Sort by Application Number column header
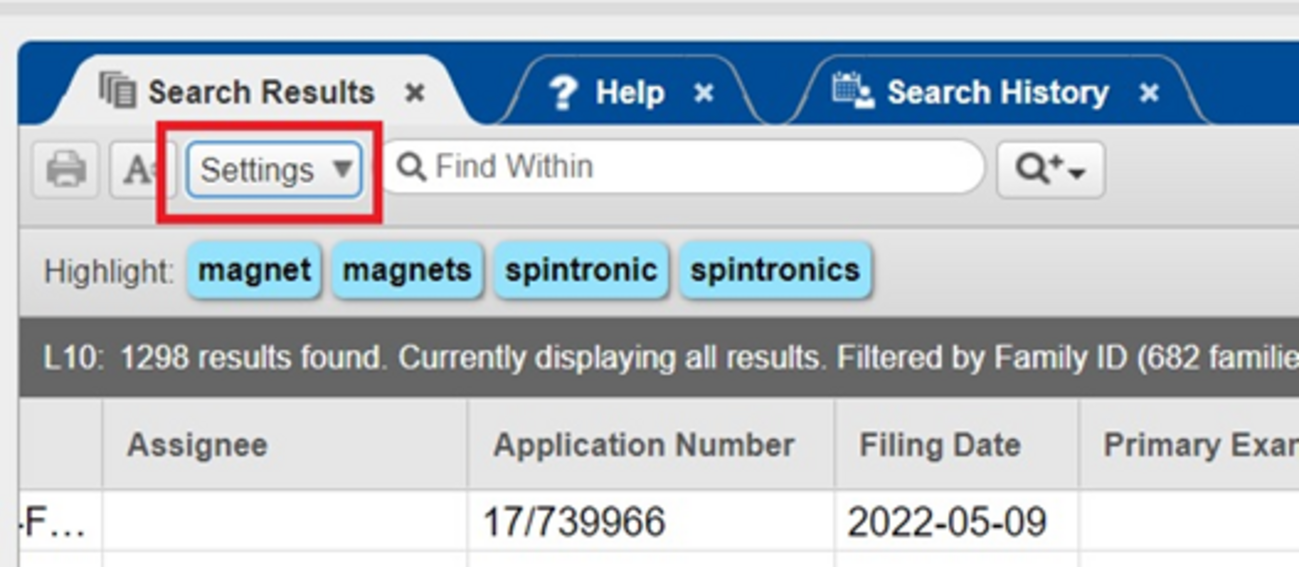Viewport: 1299px width, 567px height. [644, 445]
